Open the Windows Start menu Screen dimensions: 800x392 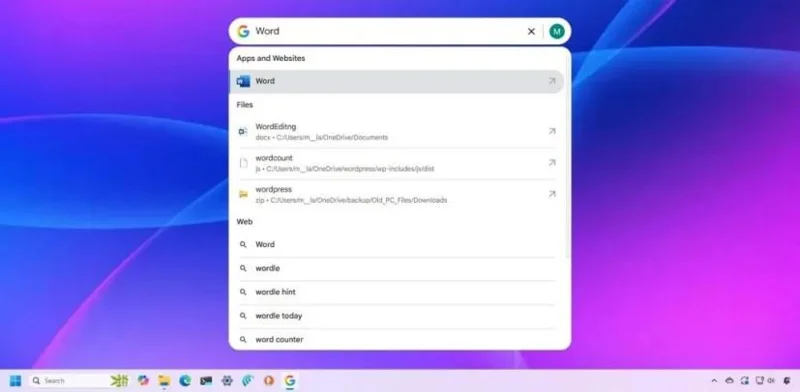pyautogui.click(x=15, y=381)
